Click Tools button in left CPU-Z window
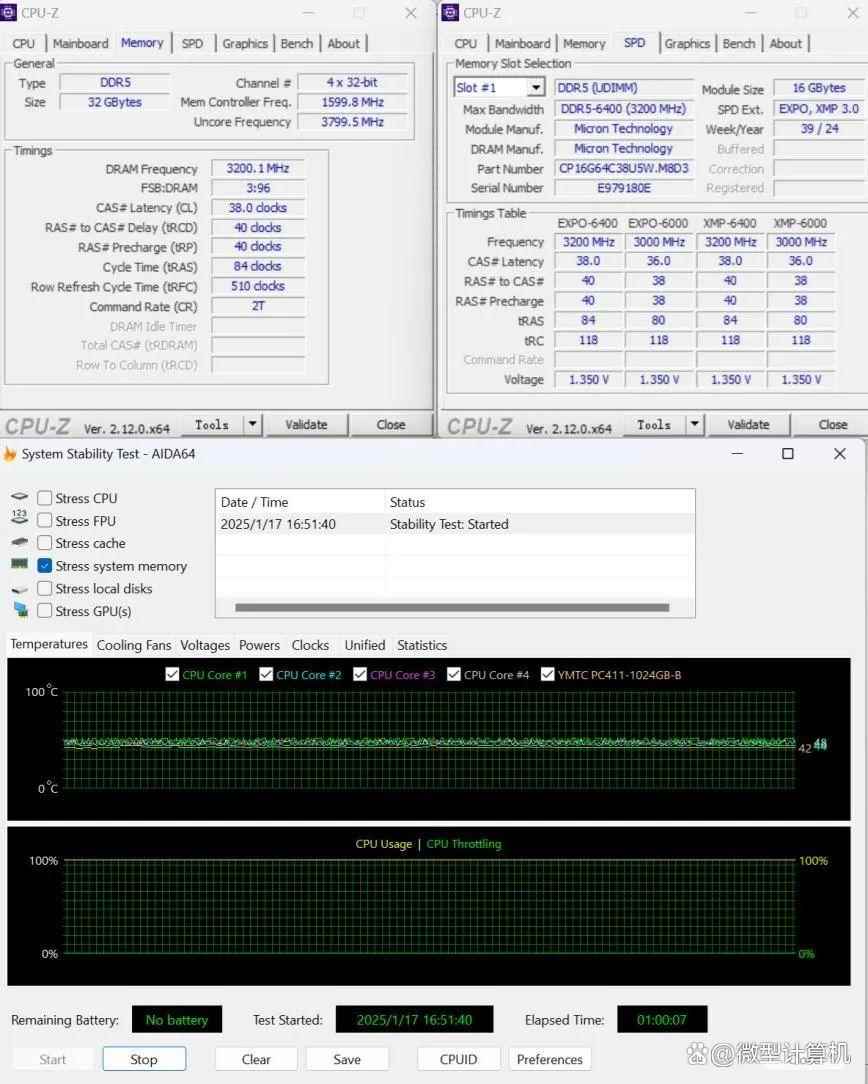The width and height of the screenshot is (868, 1084). click(212, 424)
